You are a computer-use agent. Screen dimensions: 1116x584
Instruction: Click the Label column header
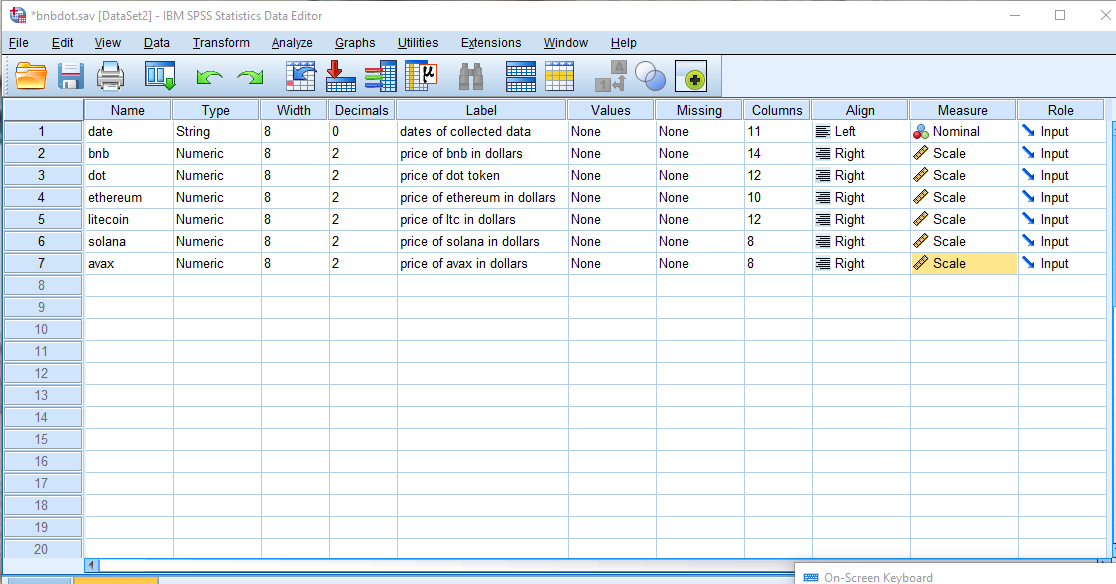pos(482,110)
